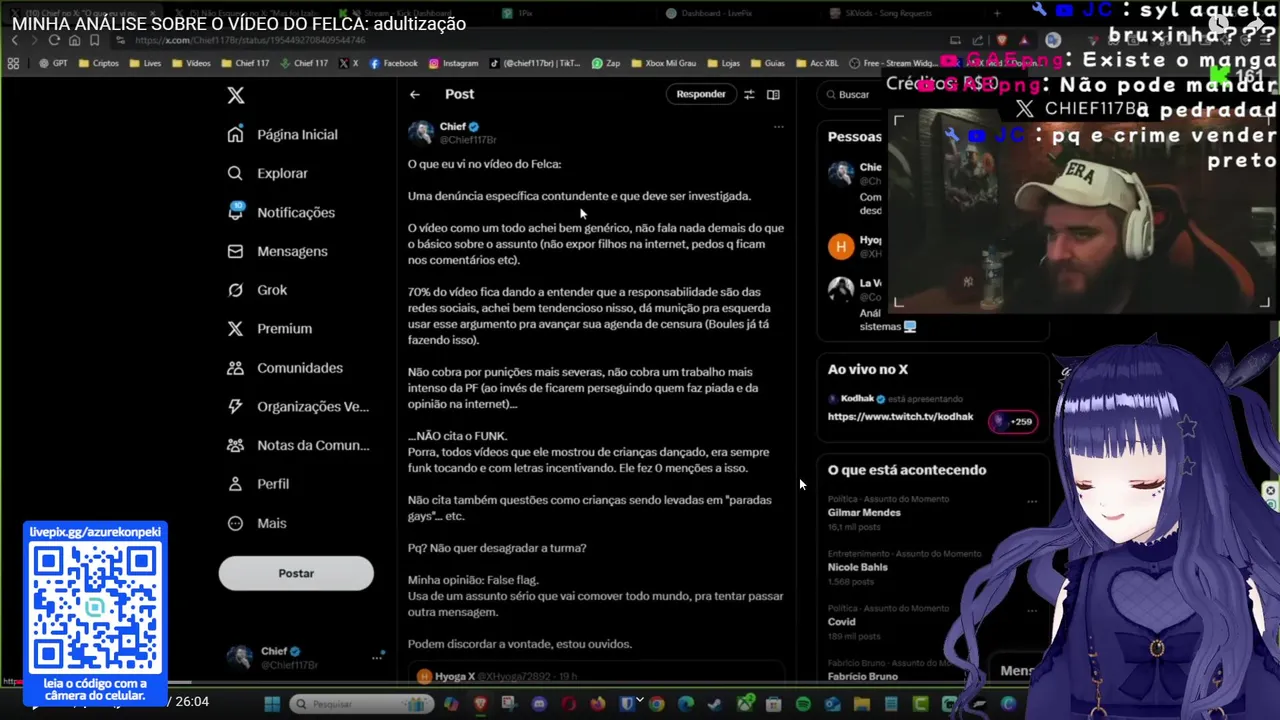Open account switcher dots beside @Chief117Br
This screenshot has width=1280, height=720.
[378, 657]
